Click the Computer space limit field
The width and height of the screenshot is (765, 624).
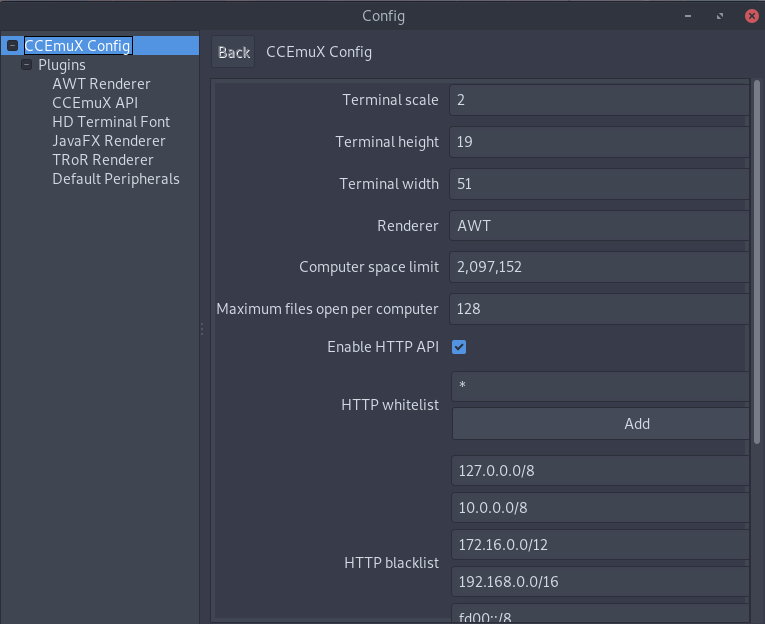pyautogui.click(x=599, y=267)
